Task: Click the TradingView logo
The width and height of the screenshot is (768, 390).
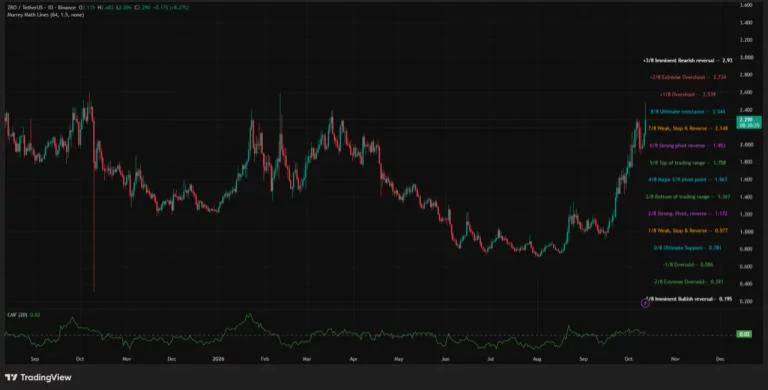Action: 38,377
